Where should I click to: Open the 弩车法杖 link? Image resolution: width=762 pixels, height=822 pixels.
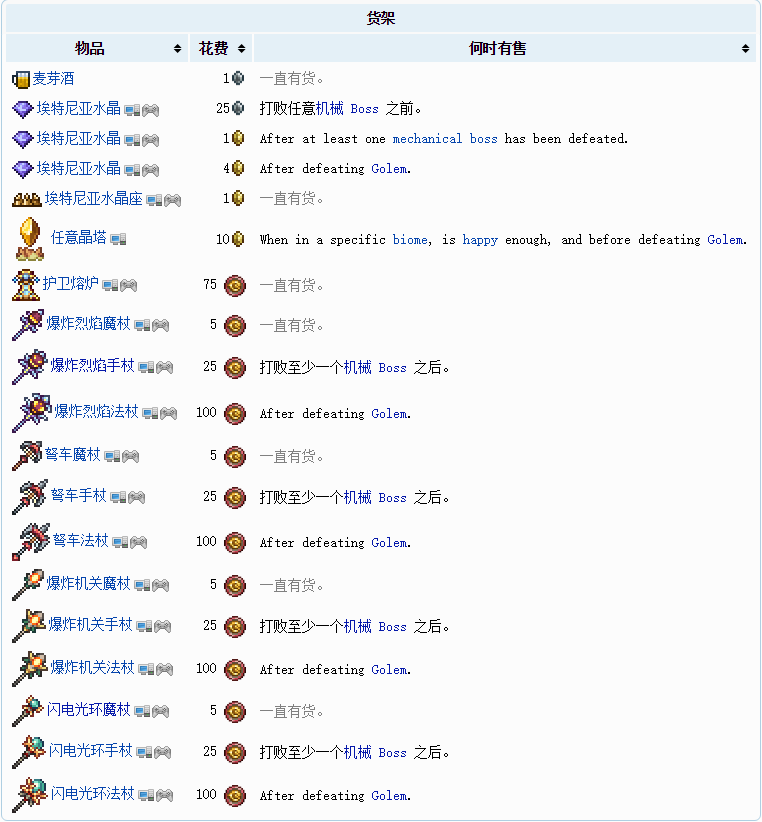[x=81, y=540]
